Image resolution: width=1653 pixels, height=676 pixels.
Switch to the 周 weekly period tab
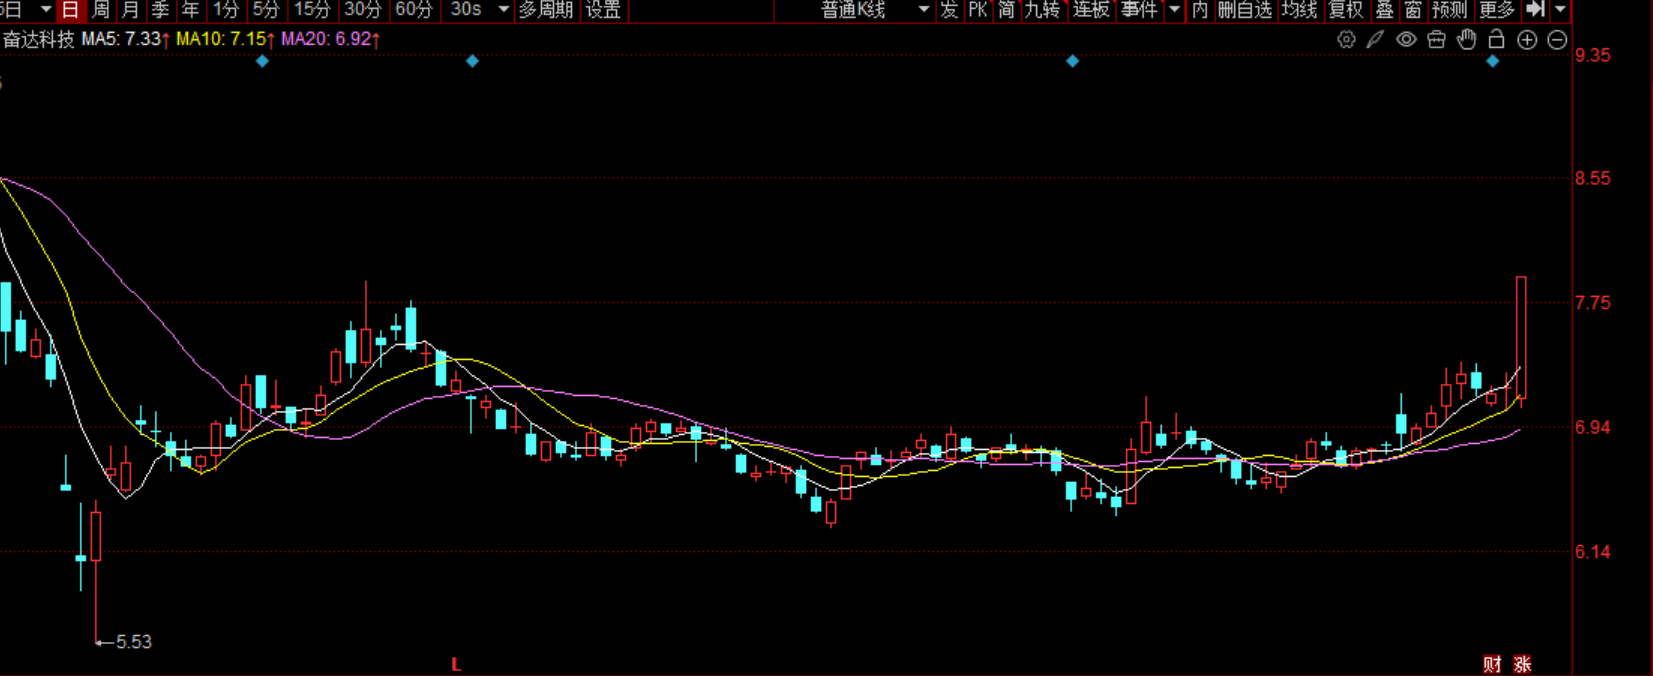(x=100, y=10)
